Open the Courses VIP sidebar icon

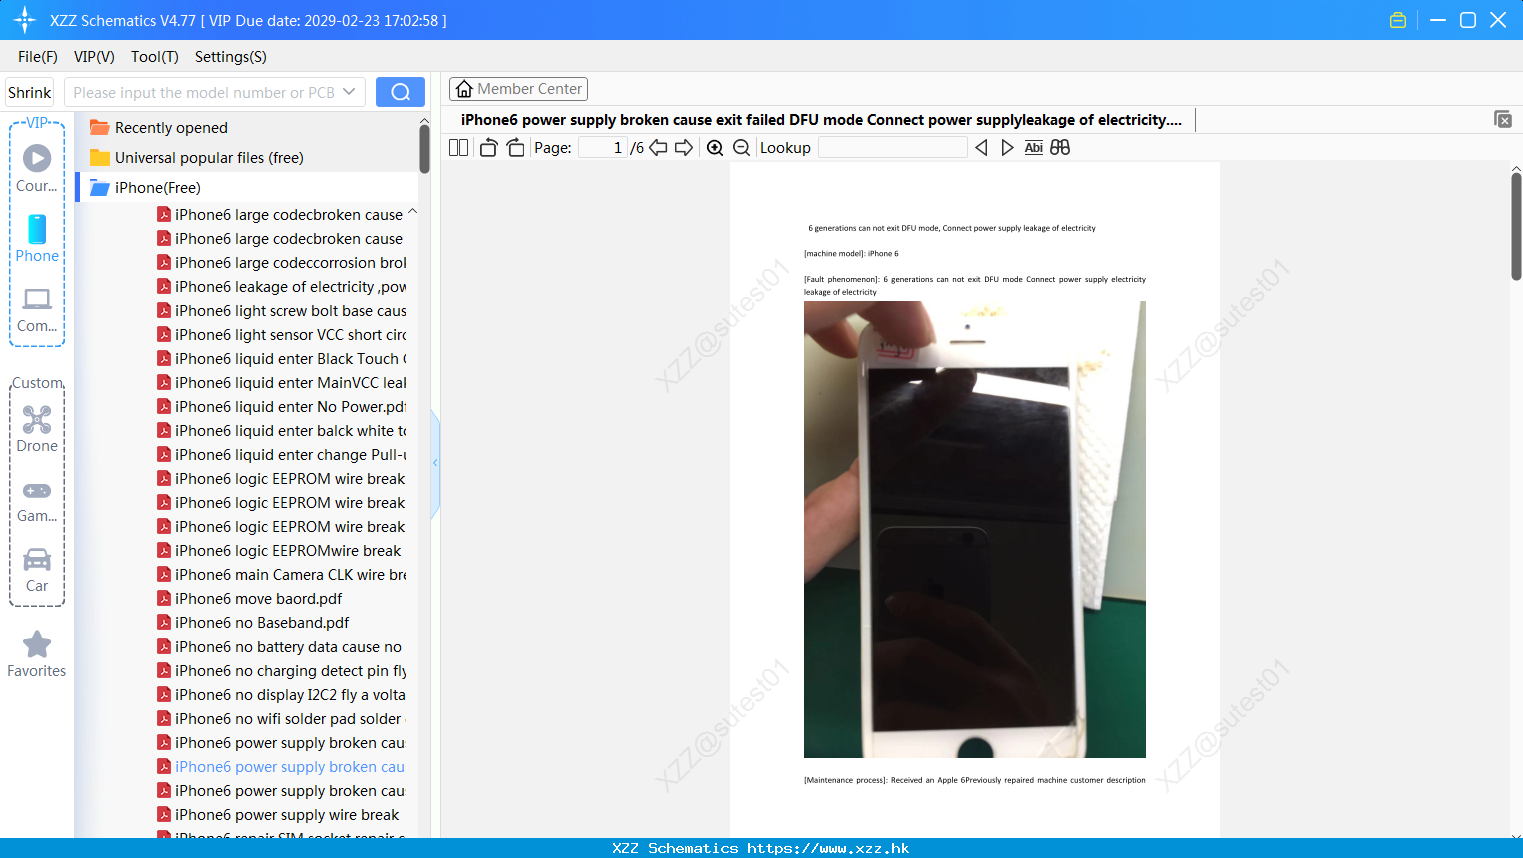[37, 167]
